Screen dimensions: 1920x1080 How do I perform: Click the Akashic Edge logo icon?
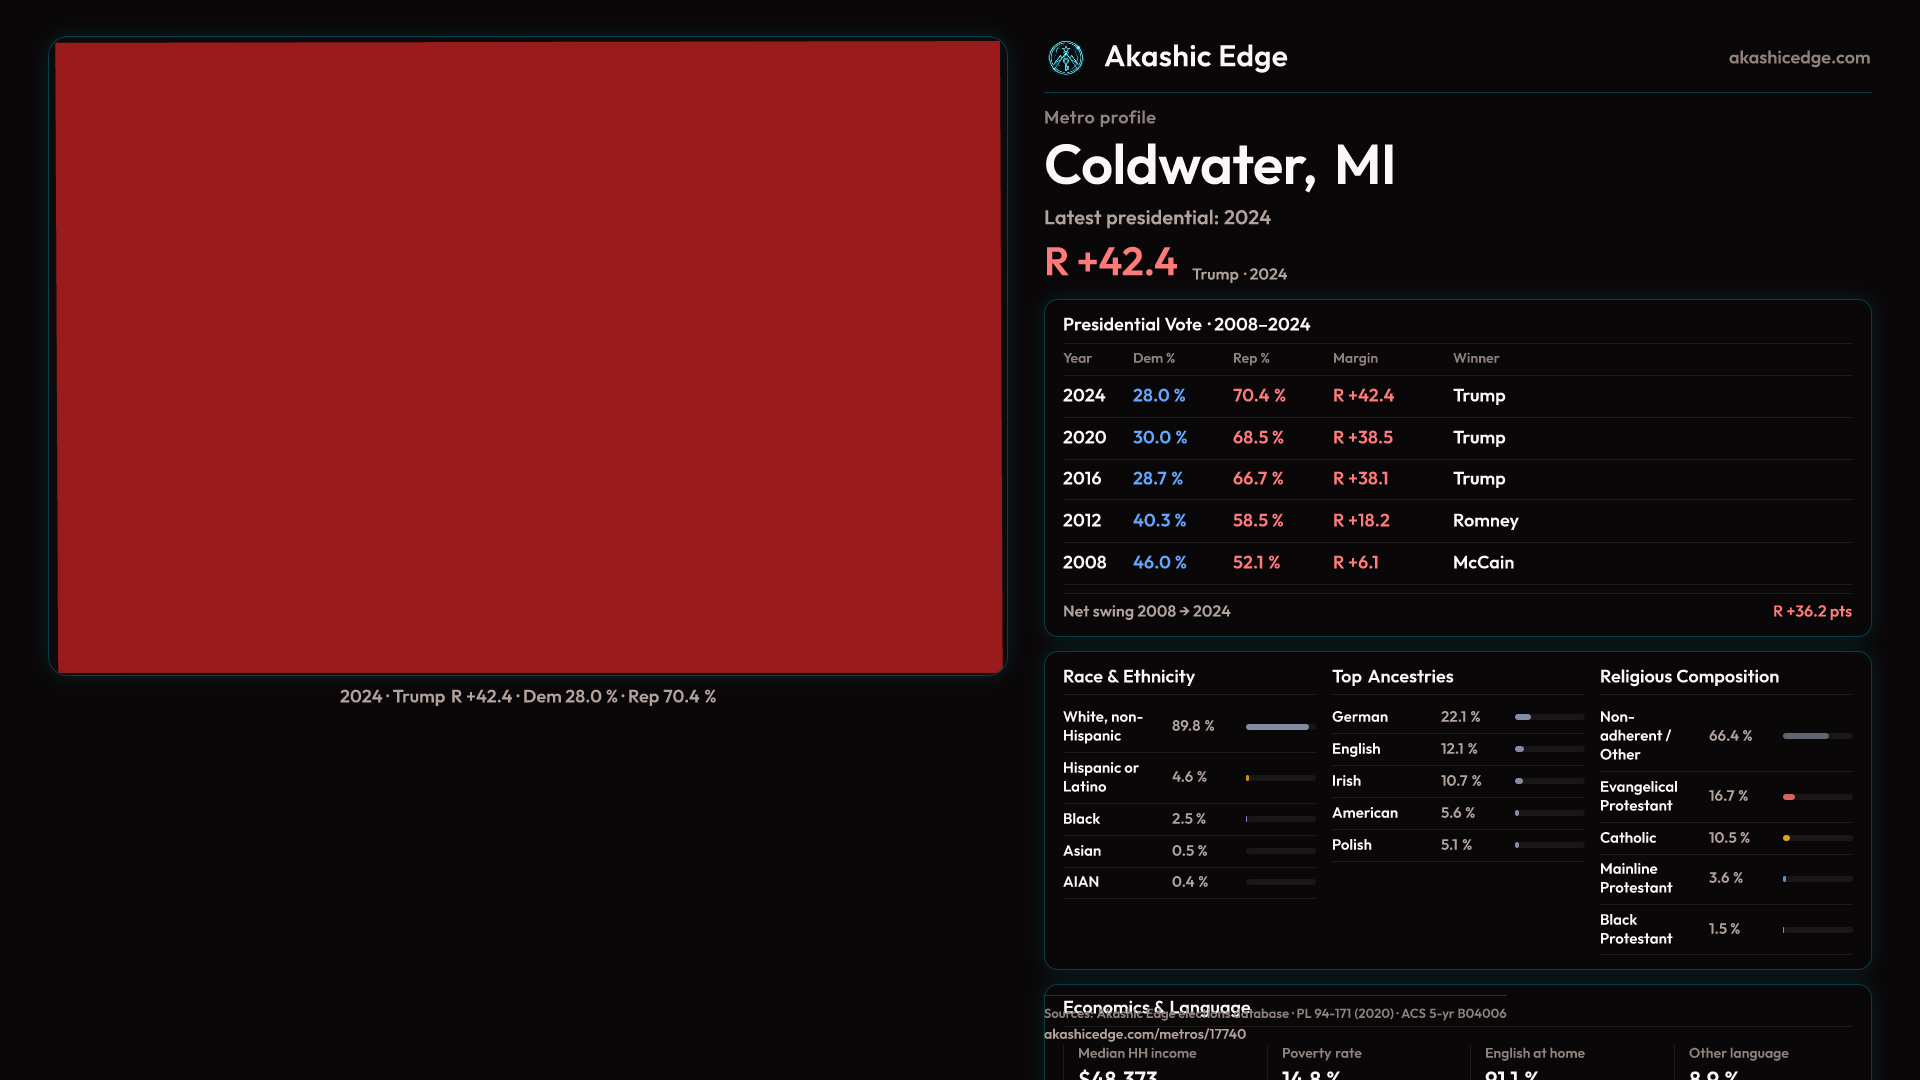click(1065, 58)
